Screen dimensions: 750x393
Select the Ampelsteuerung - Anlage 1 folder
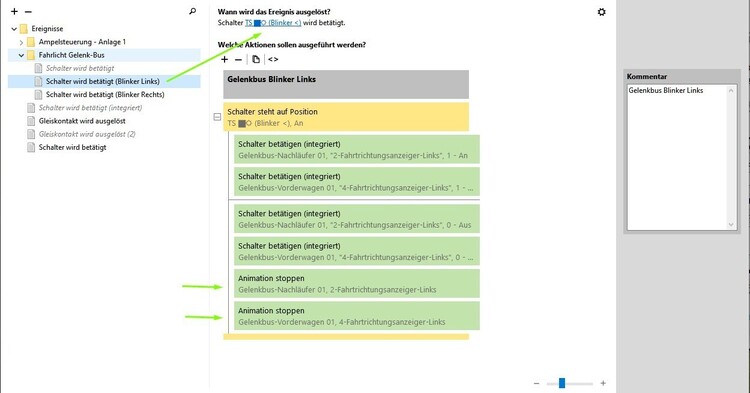point(82,42)
